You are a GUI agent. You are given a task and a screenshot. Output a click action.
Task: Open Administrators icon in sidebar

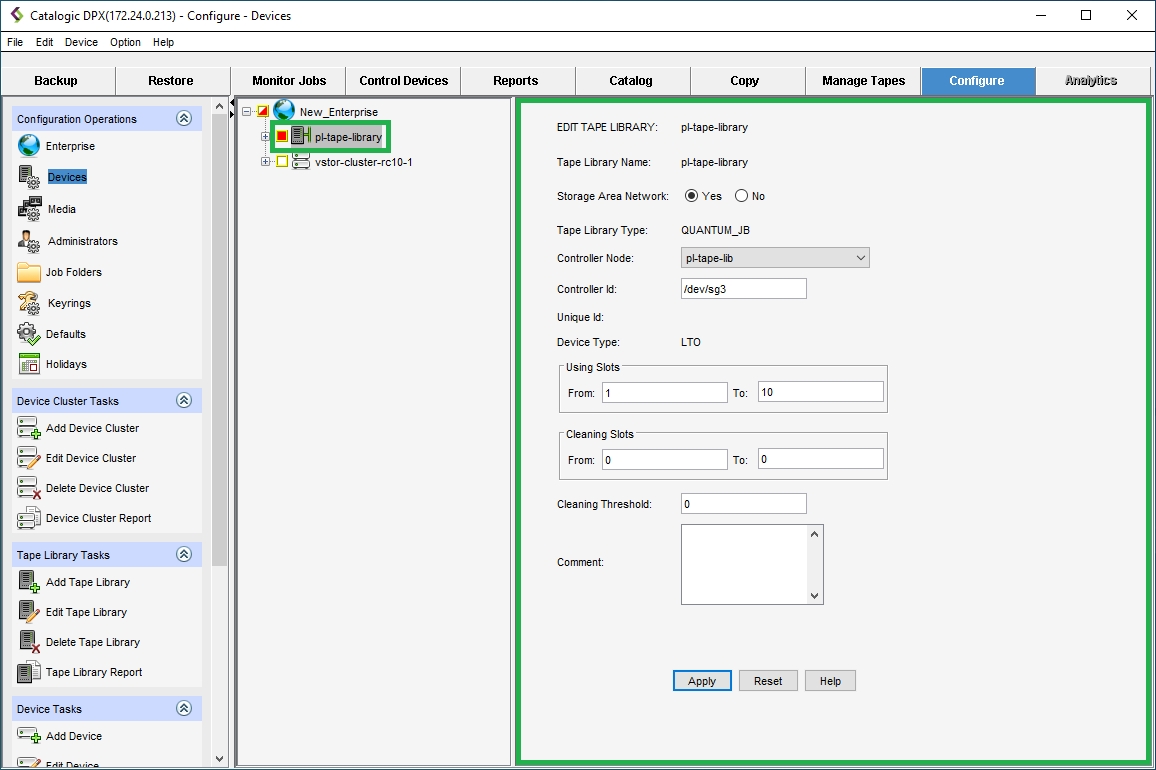coord(29,241)
